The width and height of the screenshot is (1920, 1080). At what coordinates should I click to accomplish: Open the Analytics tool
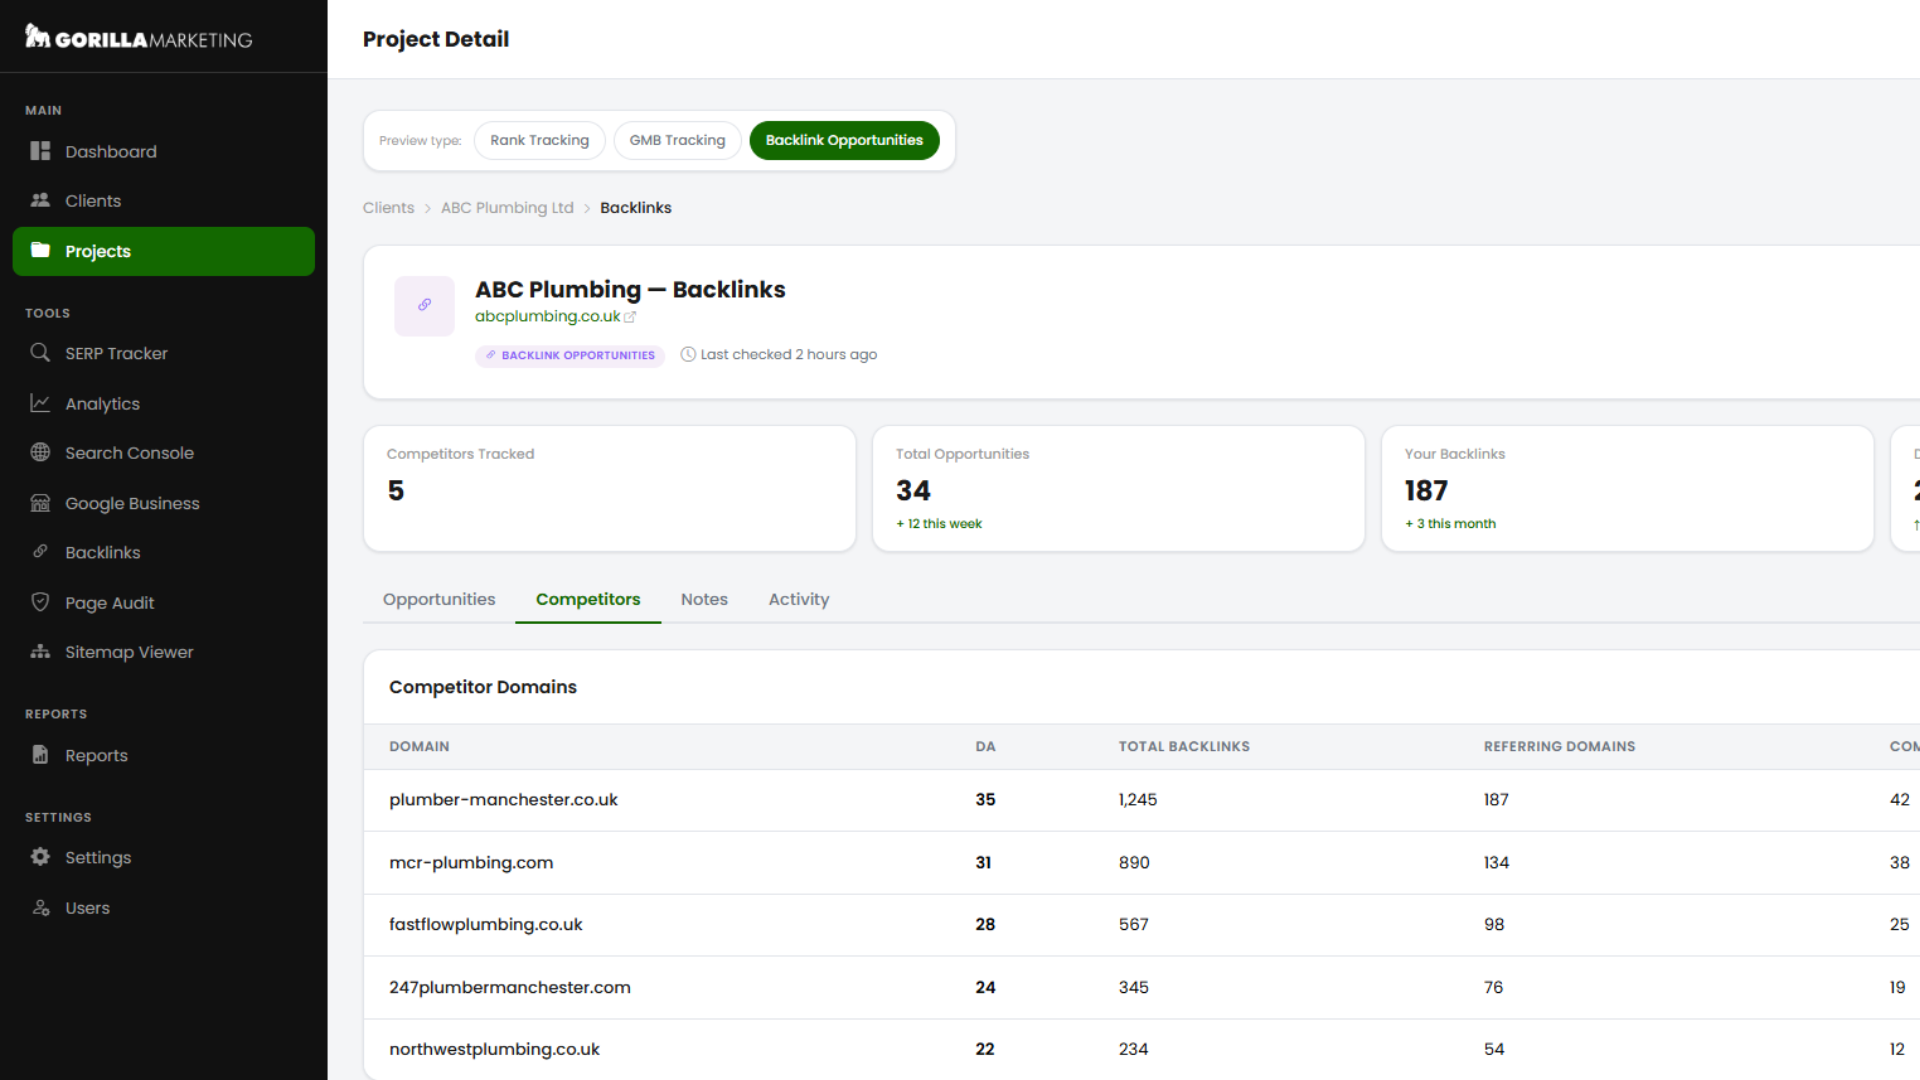pyautogui.click(x=163, y=403)
